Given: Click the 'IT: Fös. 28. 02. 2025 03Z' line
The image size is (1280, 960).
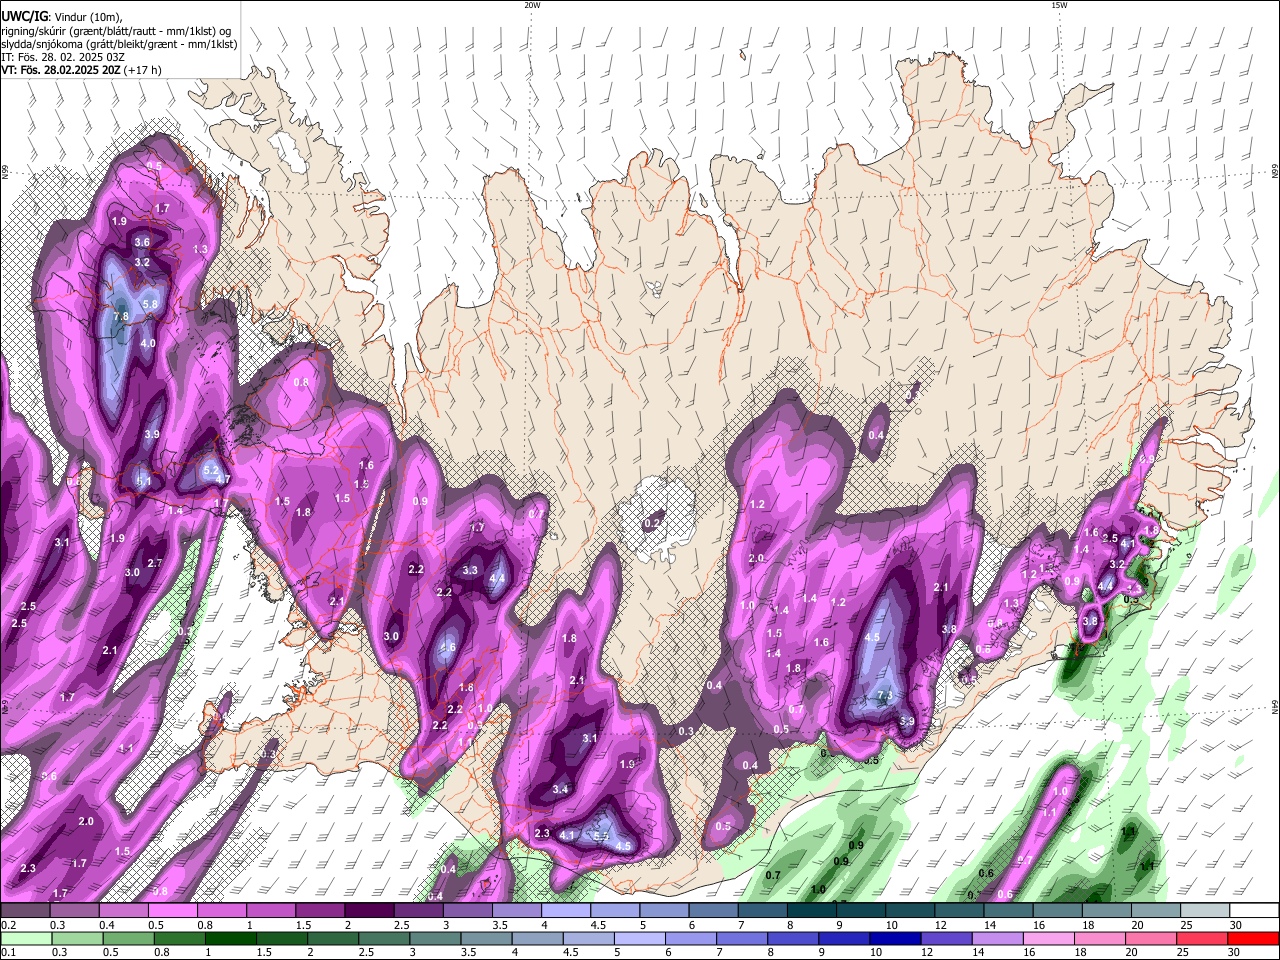Looking at the screenshot, I should [x=63, y=57].
